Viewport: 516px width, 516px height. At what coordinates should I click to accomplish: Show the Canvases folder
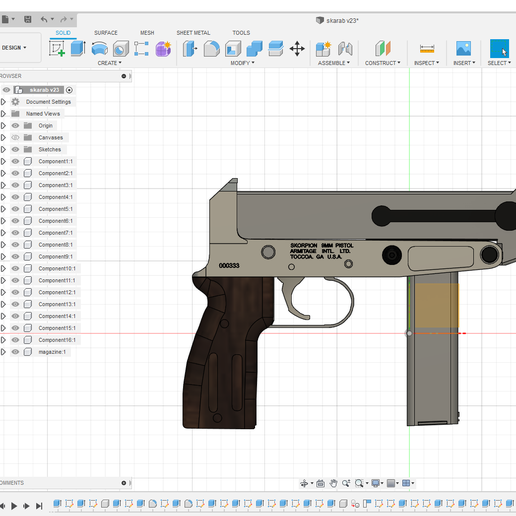(15, 137)
